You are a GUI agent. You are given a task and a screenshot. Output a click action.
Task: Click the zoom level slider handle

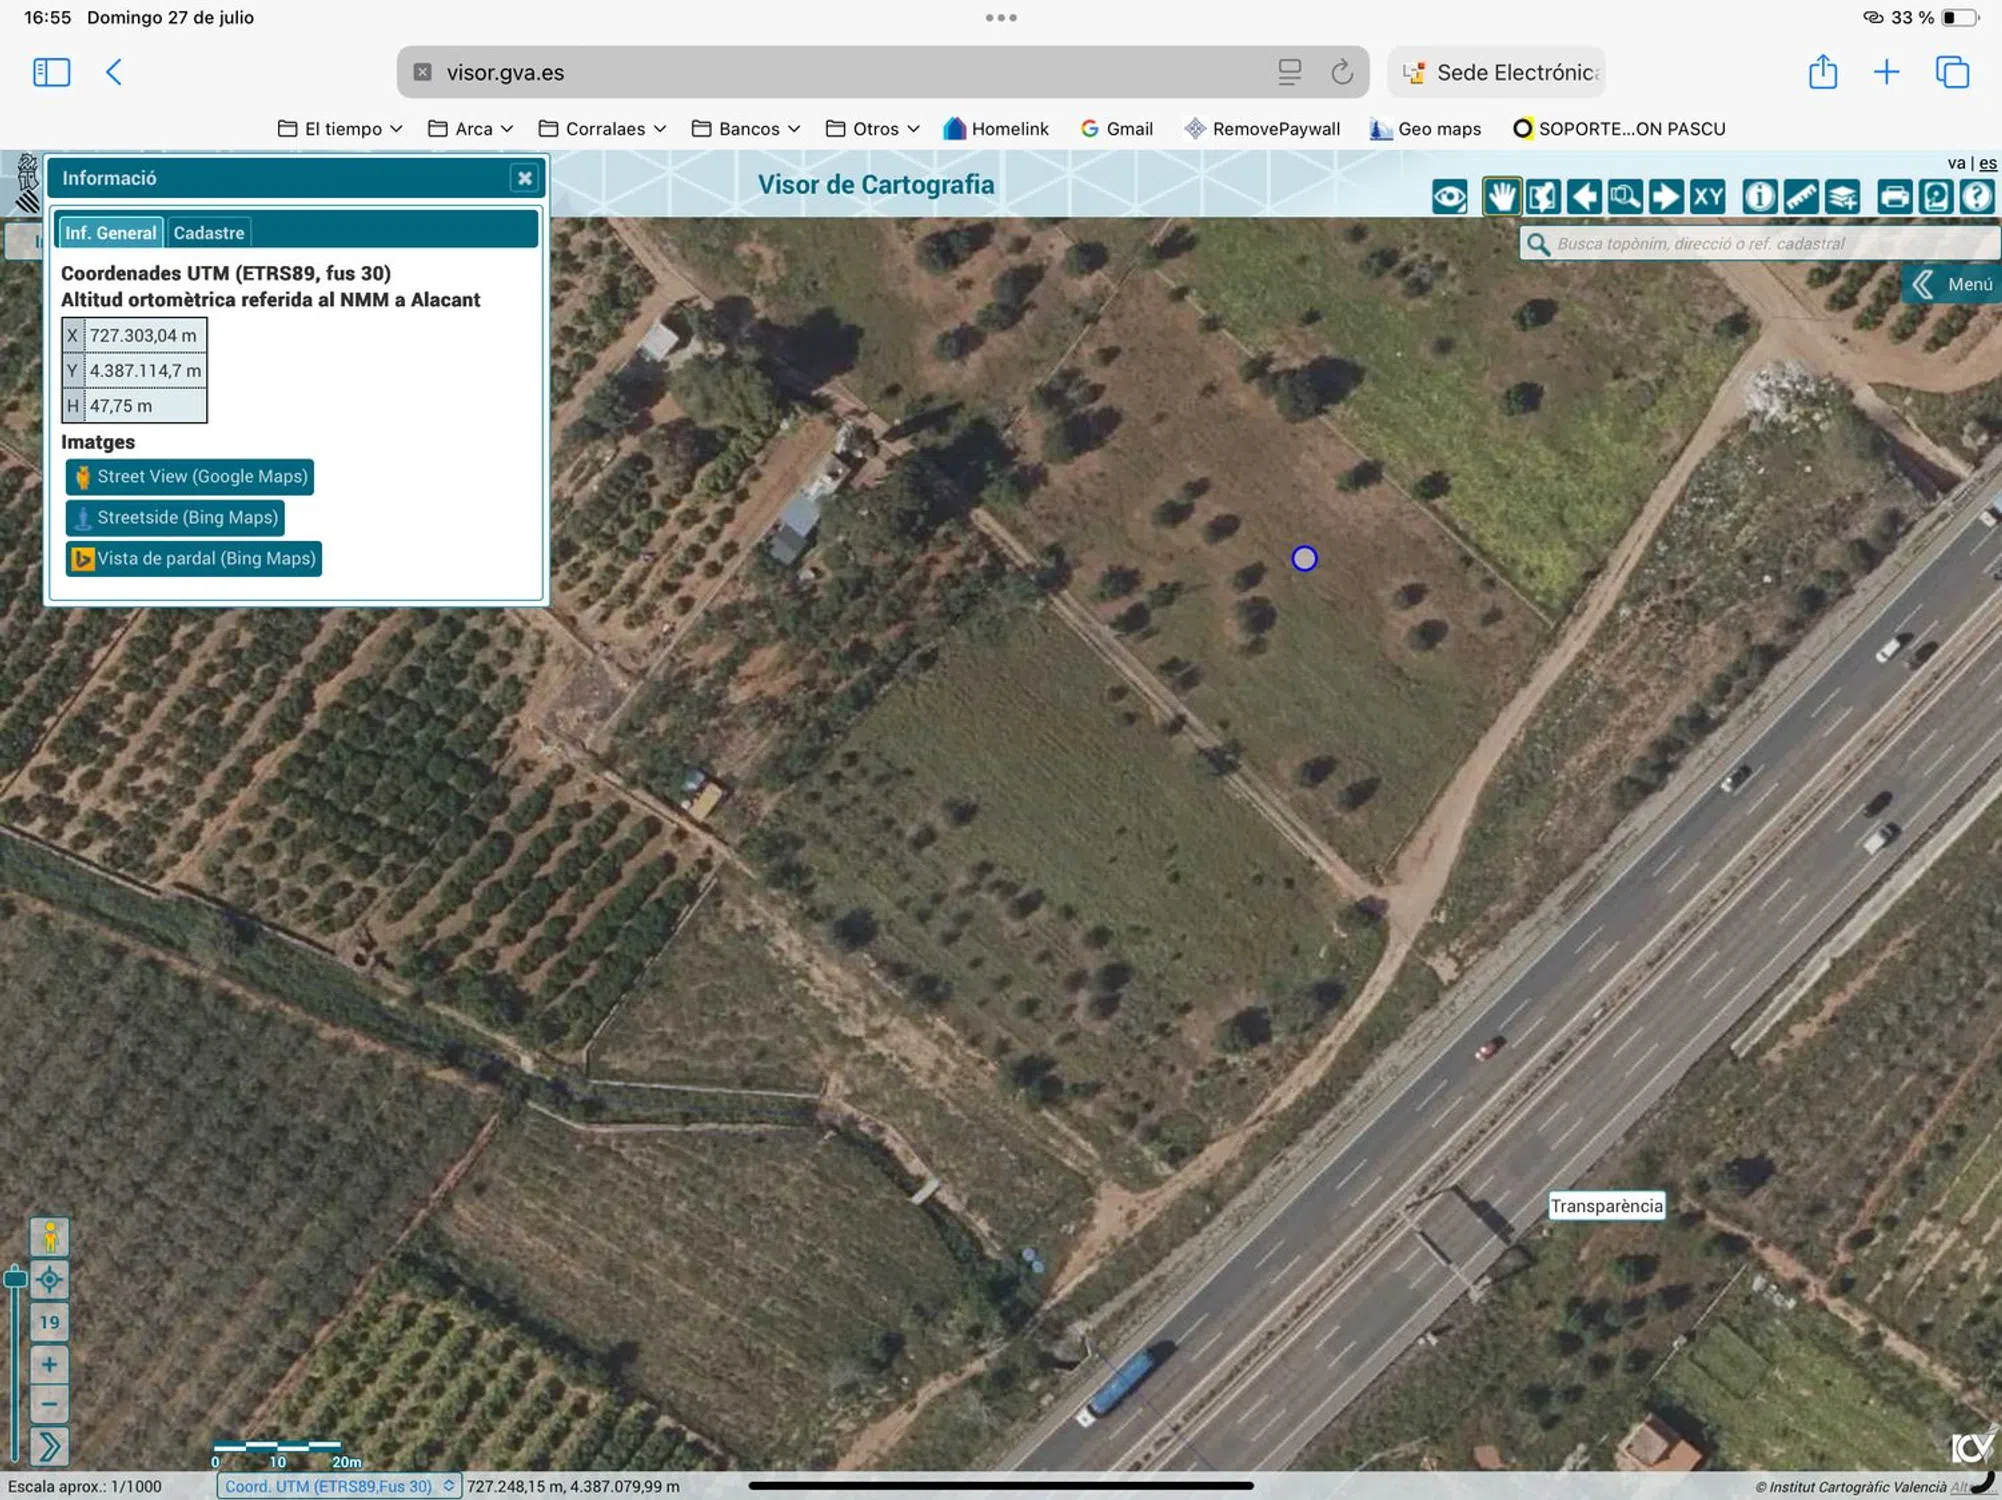15,1277
